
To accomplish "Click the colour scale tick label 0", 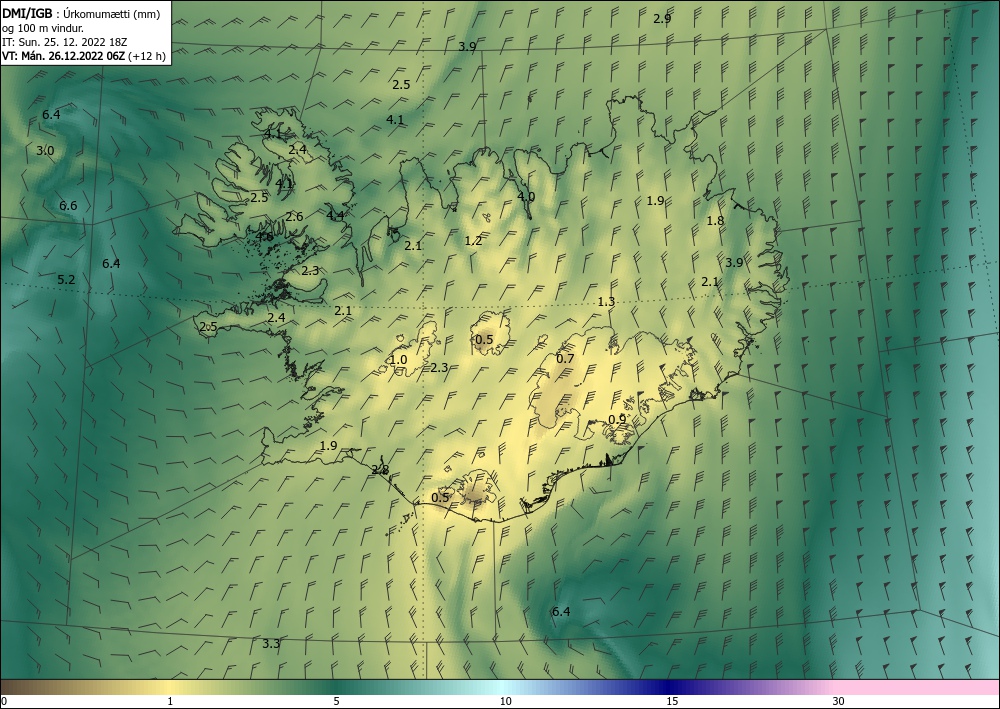I will click(x=4, y=702).
